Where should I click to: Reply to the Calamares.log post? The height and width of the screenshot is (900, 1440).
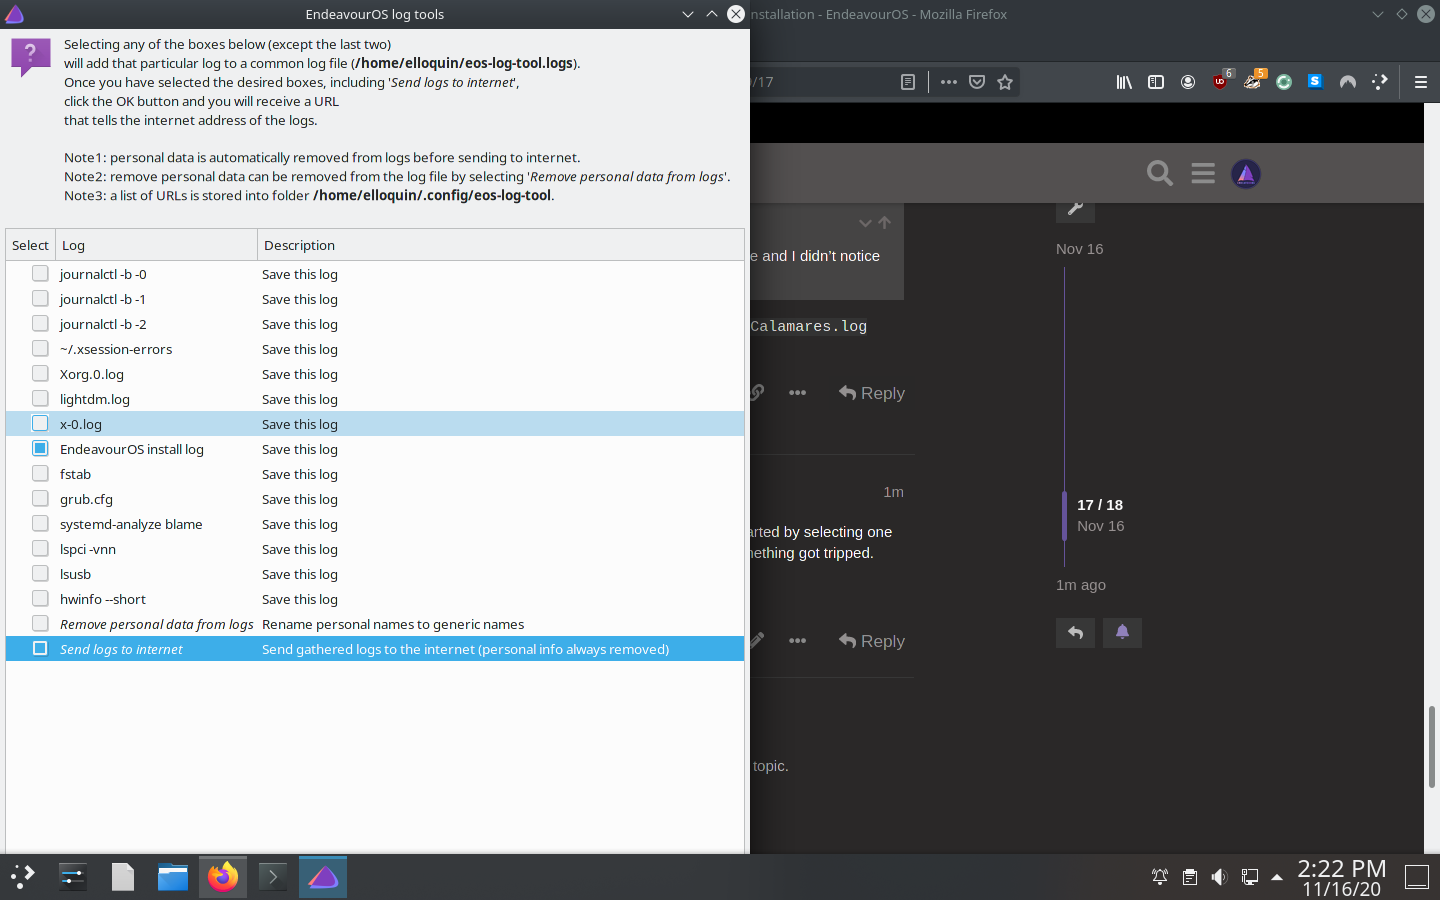click(x=872, y=393)
